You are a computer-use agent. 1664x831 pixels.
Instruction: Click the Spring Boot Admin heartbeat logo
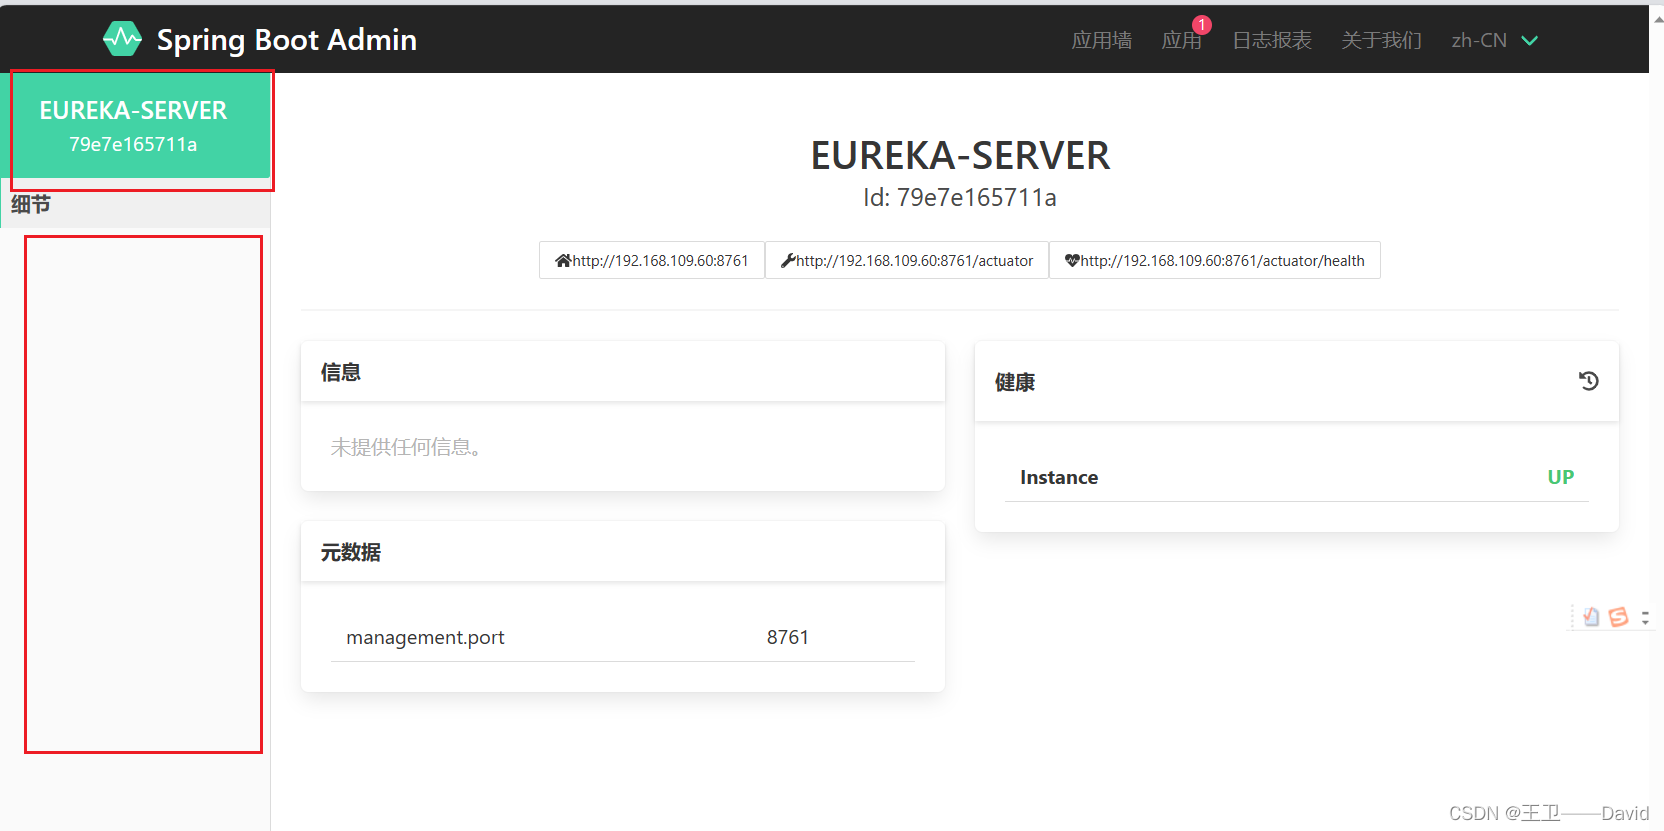coord(122,39)
